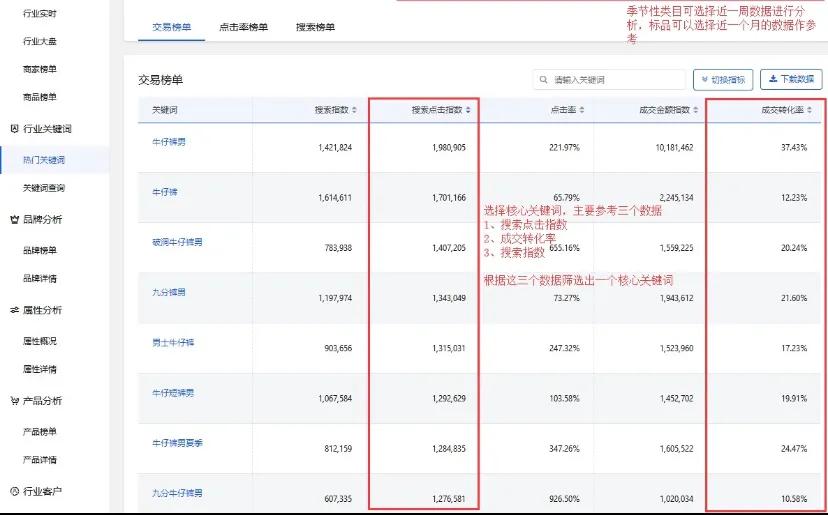Open 行业大盘 in sidebar
This screenshot has width=828, height=515.
40,41
